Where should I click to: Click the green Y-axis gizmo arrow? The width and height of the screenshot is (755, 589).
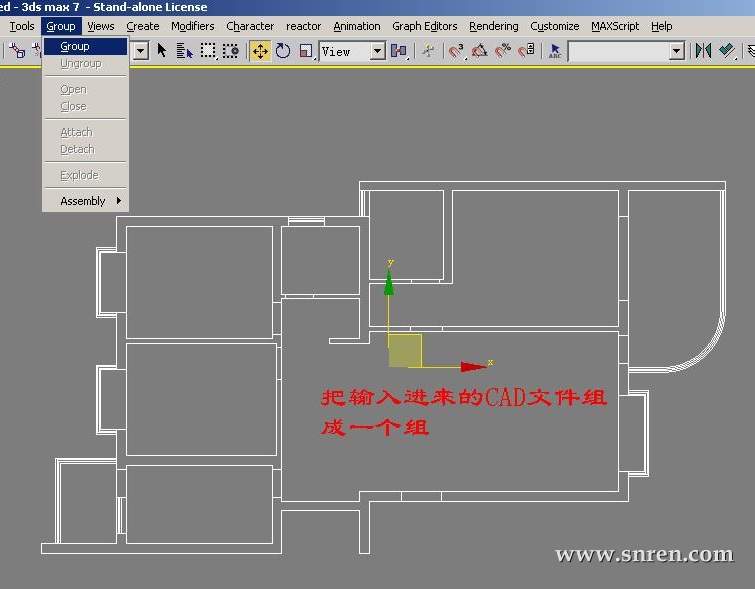389,283
